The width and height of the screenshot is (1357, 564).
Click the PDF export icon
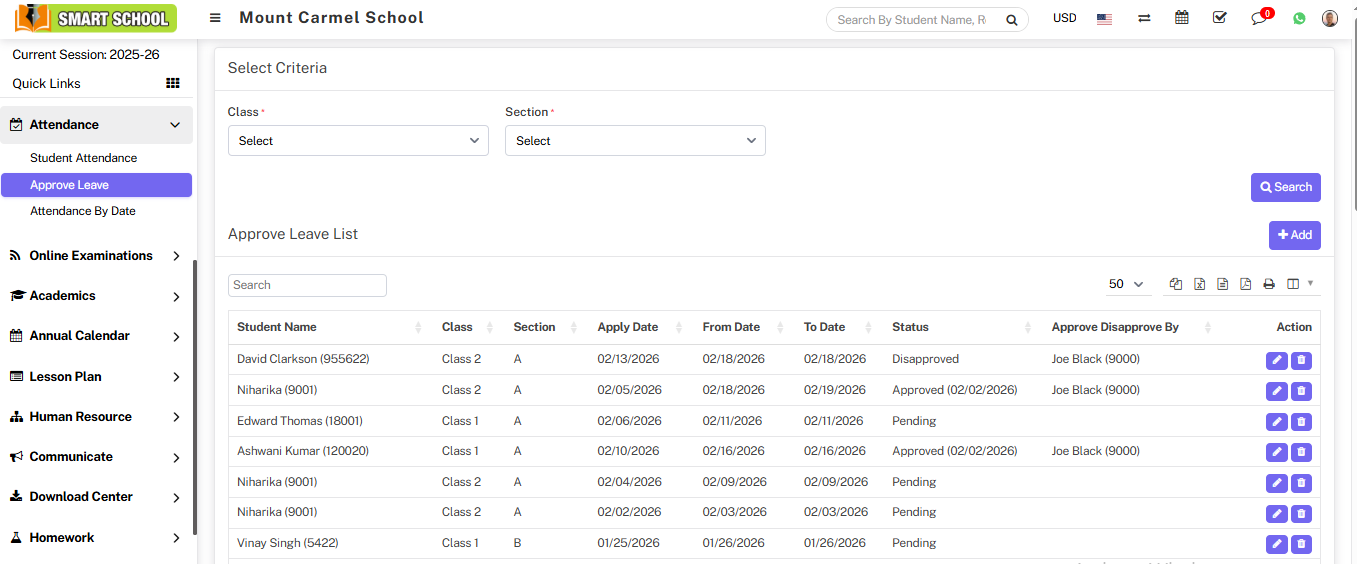pyautogui.click(x=1245, y=284)
